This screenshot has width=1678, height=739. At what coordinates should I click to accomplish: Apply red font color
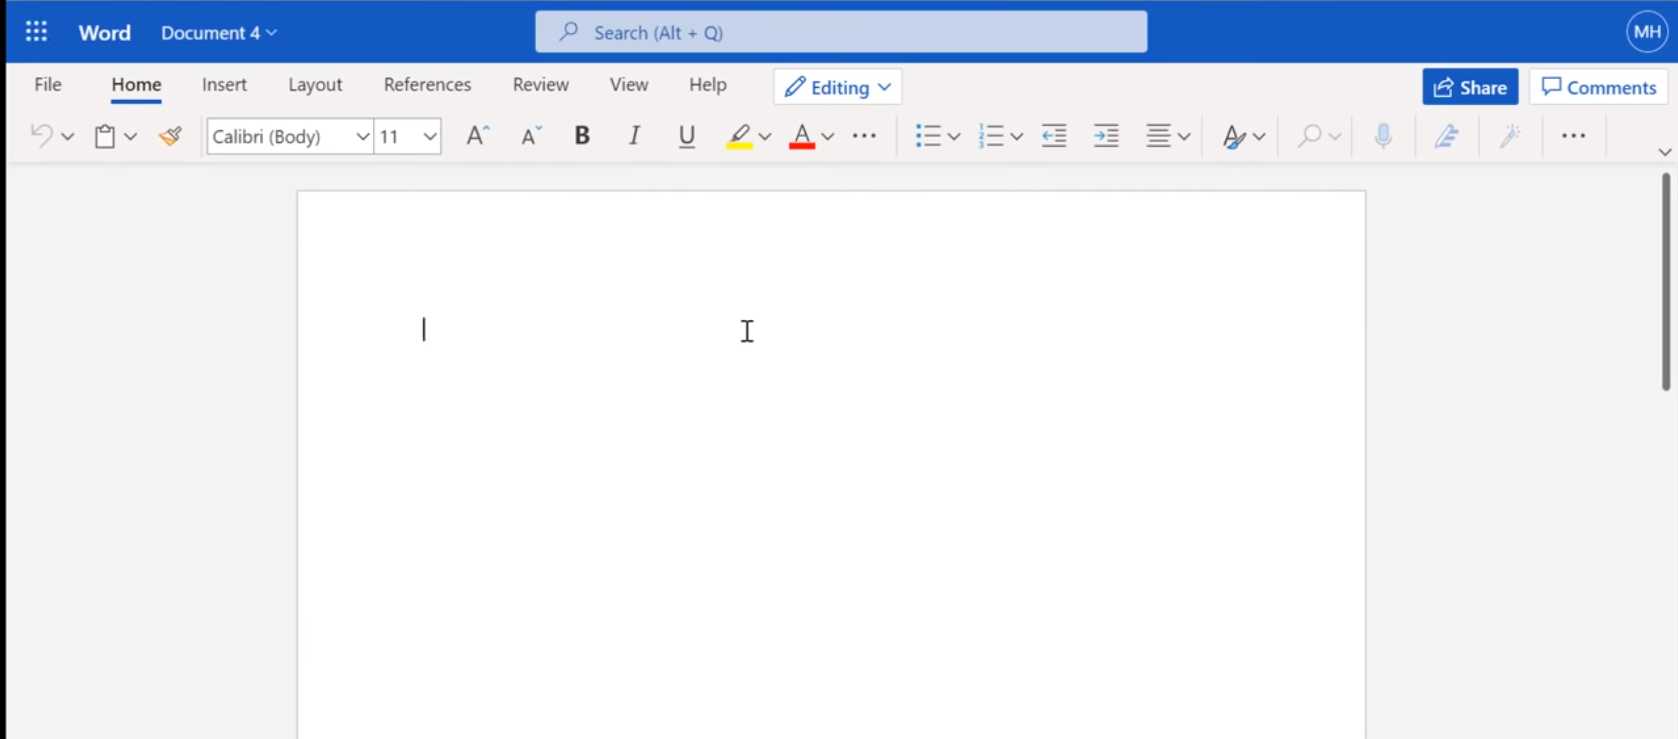[802, 136]
